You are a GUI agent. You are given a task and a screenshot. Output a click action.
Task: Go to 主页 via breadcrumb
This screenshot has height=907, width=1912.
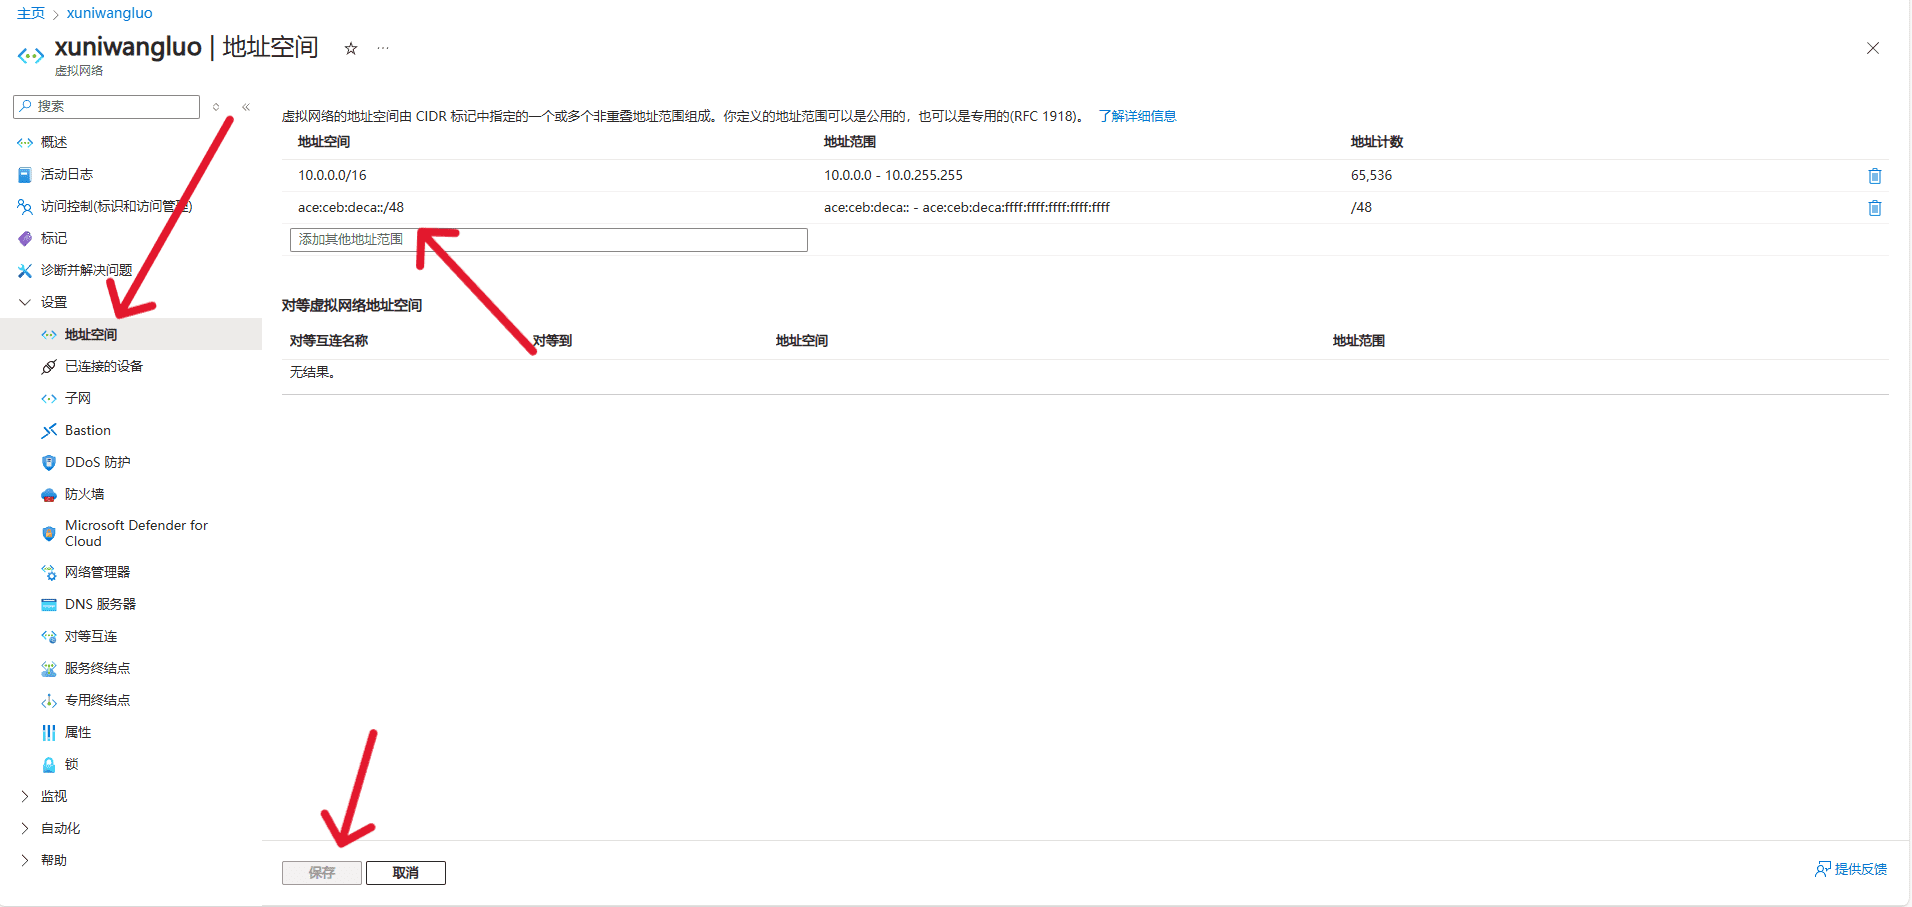(30, 12)
